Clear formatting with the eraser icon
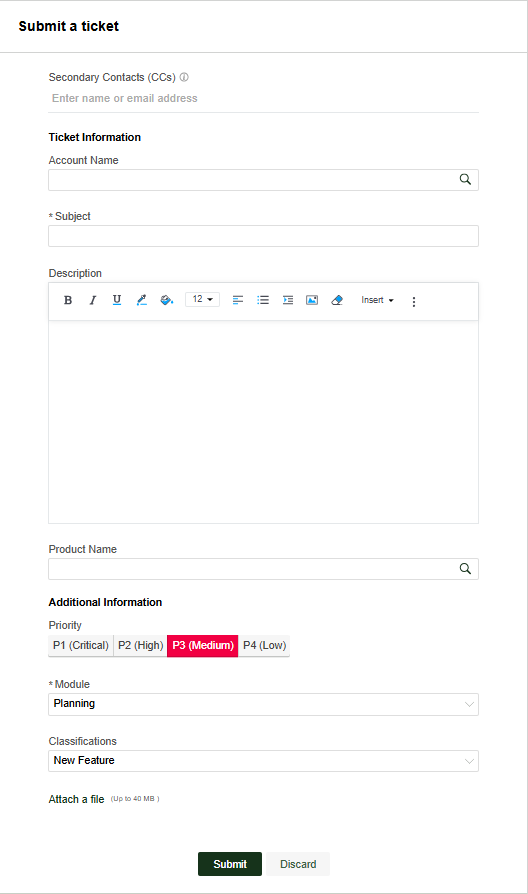The height and width of the screenshot is (894, 528). click(x=337, y=300)
